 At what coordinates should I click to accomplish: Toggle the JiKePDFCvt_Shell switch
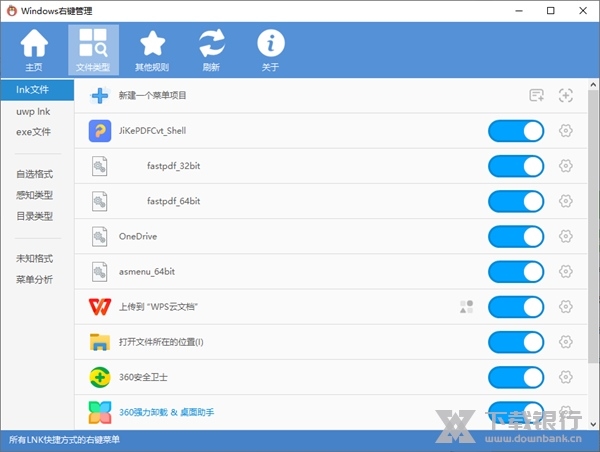(516, 131)
